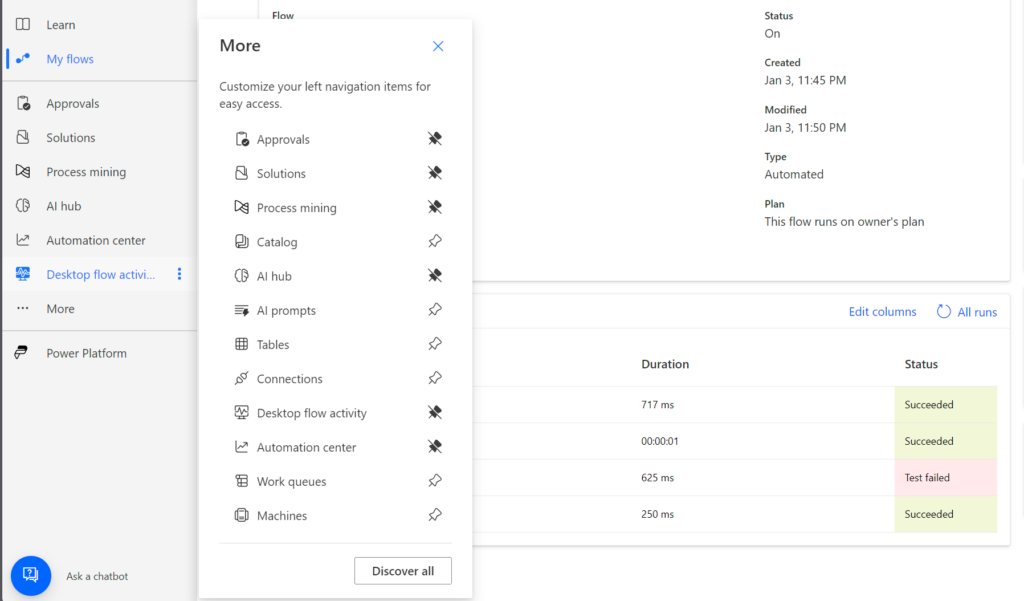Open AI prompts from More panel
Screen dimensions: 1024x601
pos(286,310)
